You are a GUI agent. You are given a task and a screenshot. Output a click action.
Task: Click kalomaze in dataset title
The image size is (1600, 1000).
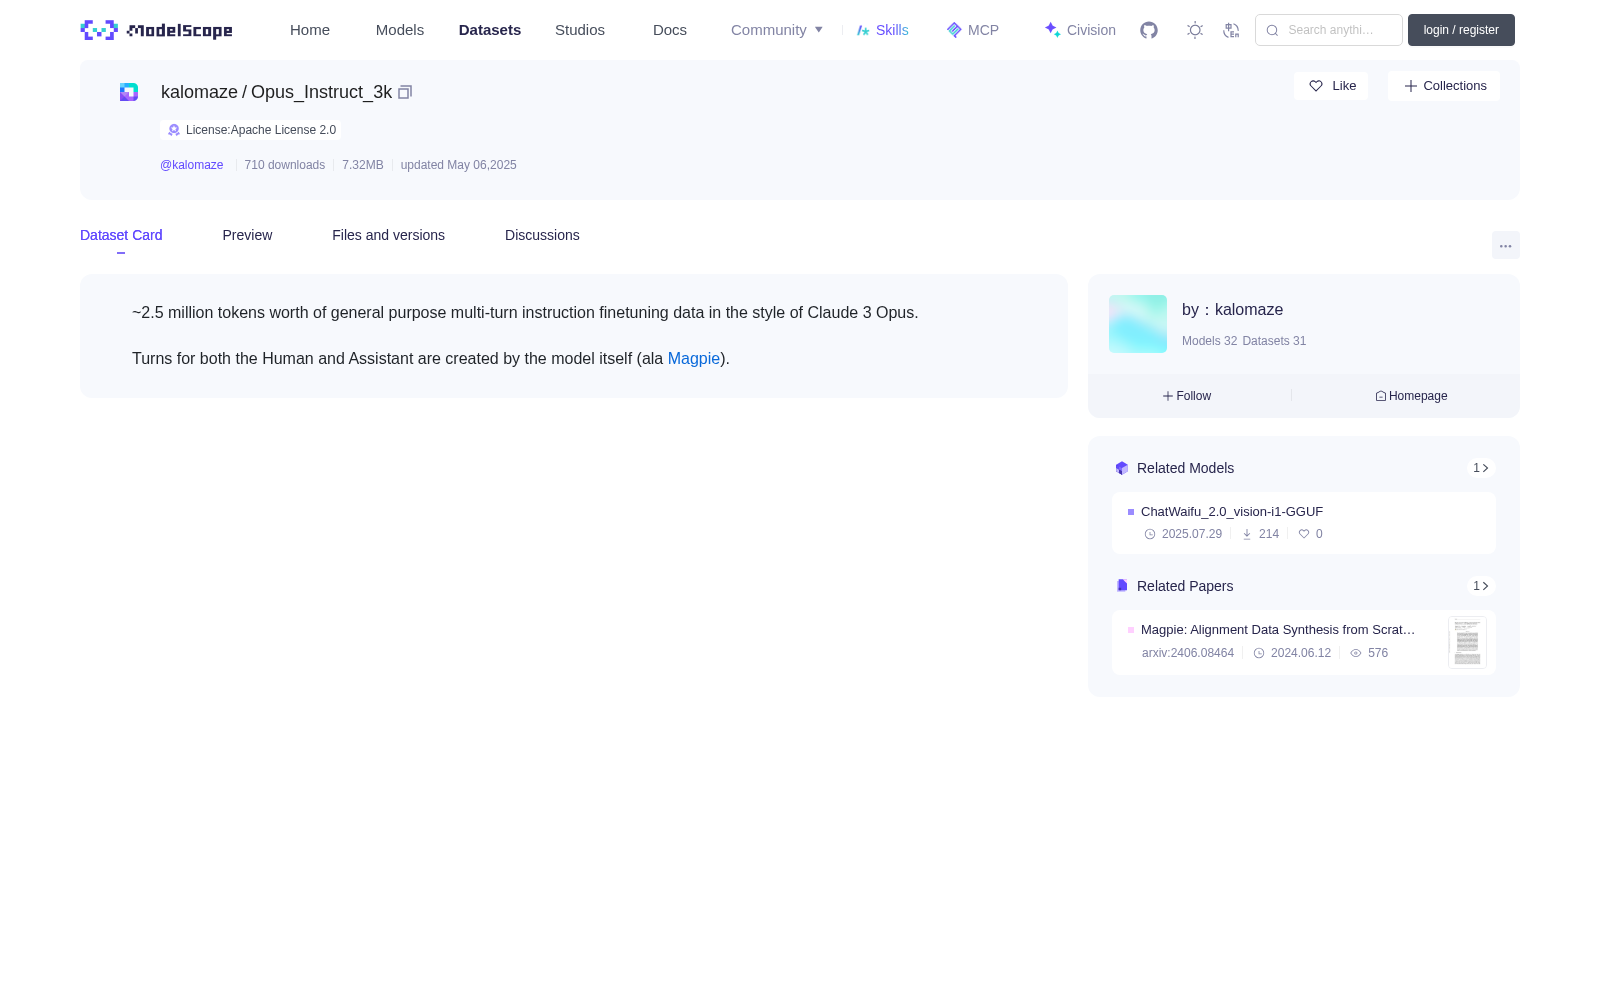[199, 92]
